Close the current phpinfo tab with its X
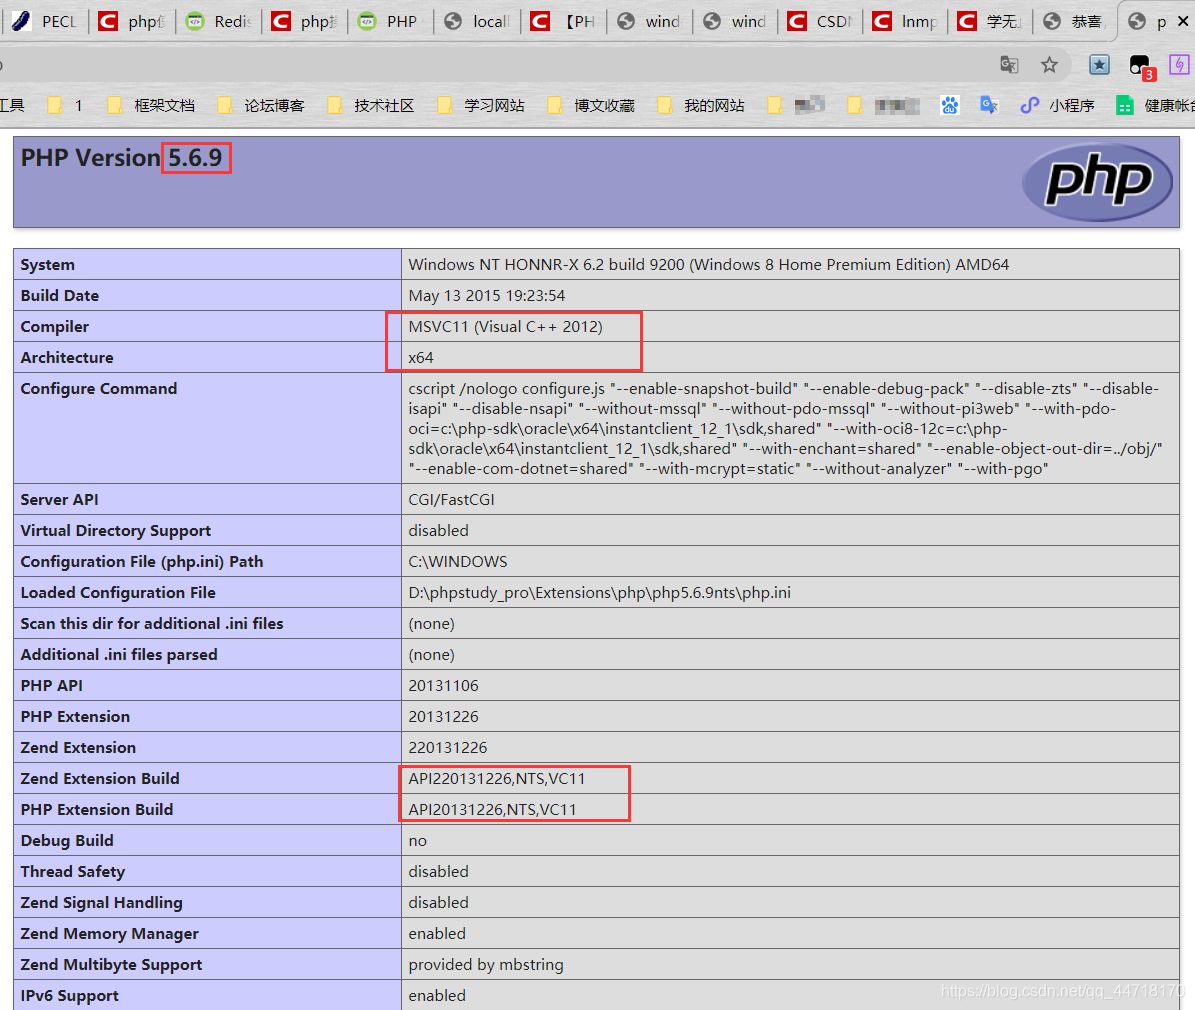Image resolution: width=1195 pixels, height=1010 pixels. point(1184,21)
